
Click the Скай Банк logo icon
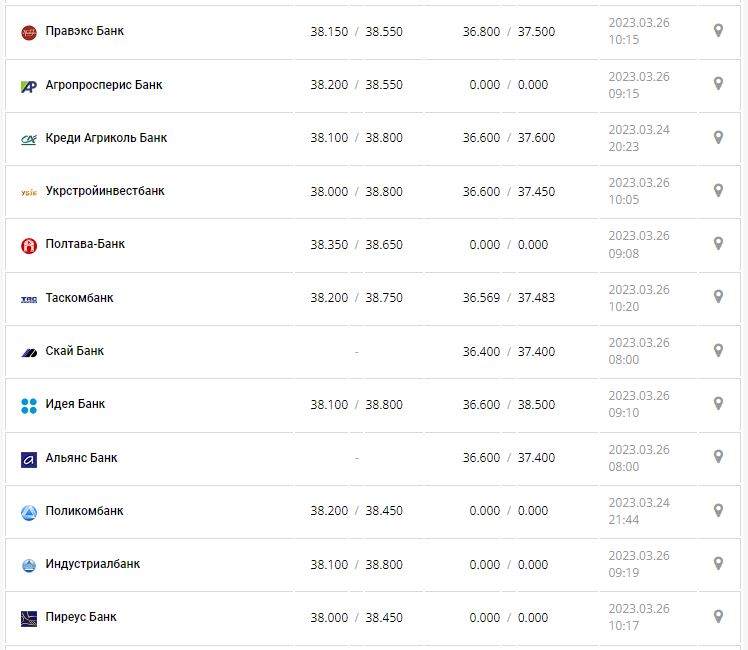click(x=29, y=352)
